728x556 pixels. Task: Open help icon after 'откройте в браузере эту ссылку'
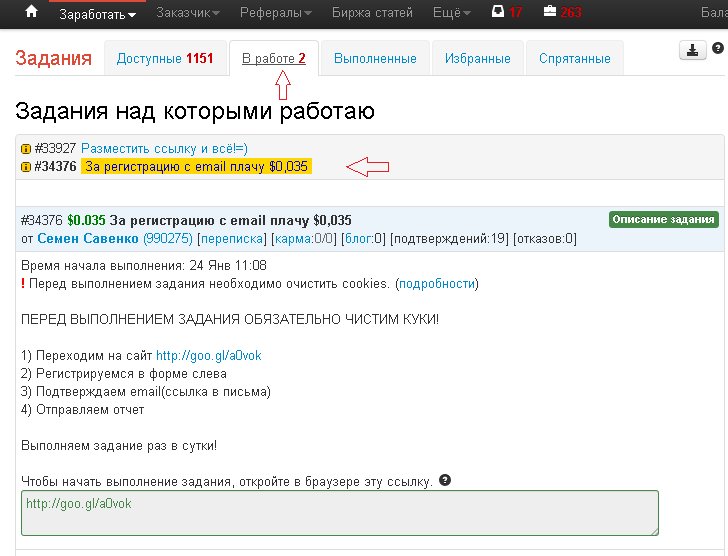tap(445, 480)
